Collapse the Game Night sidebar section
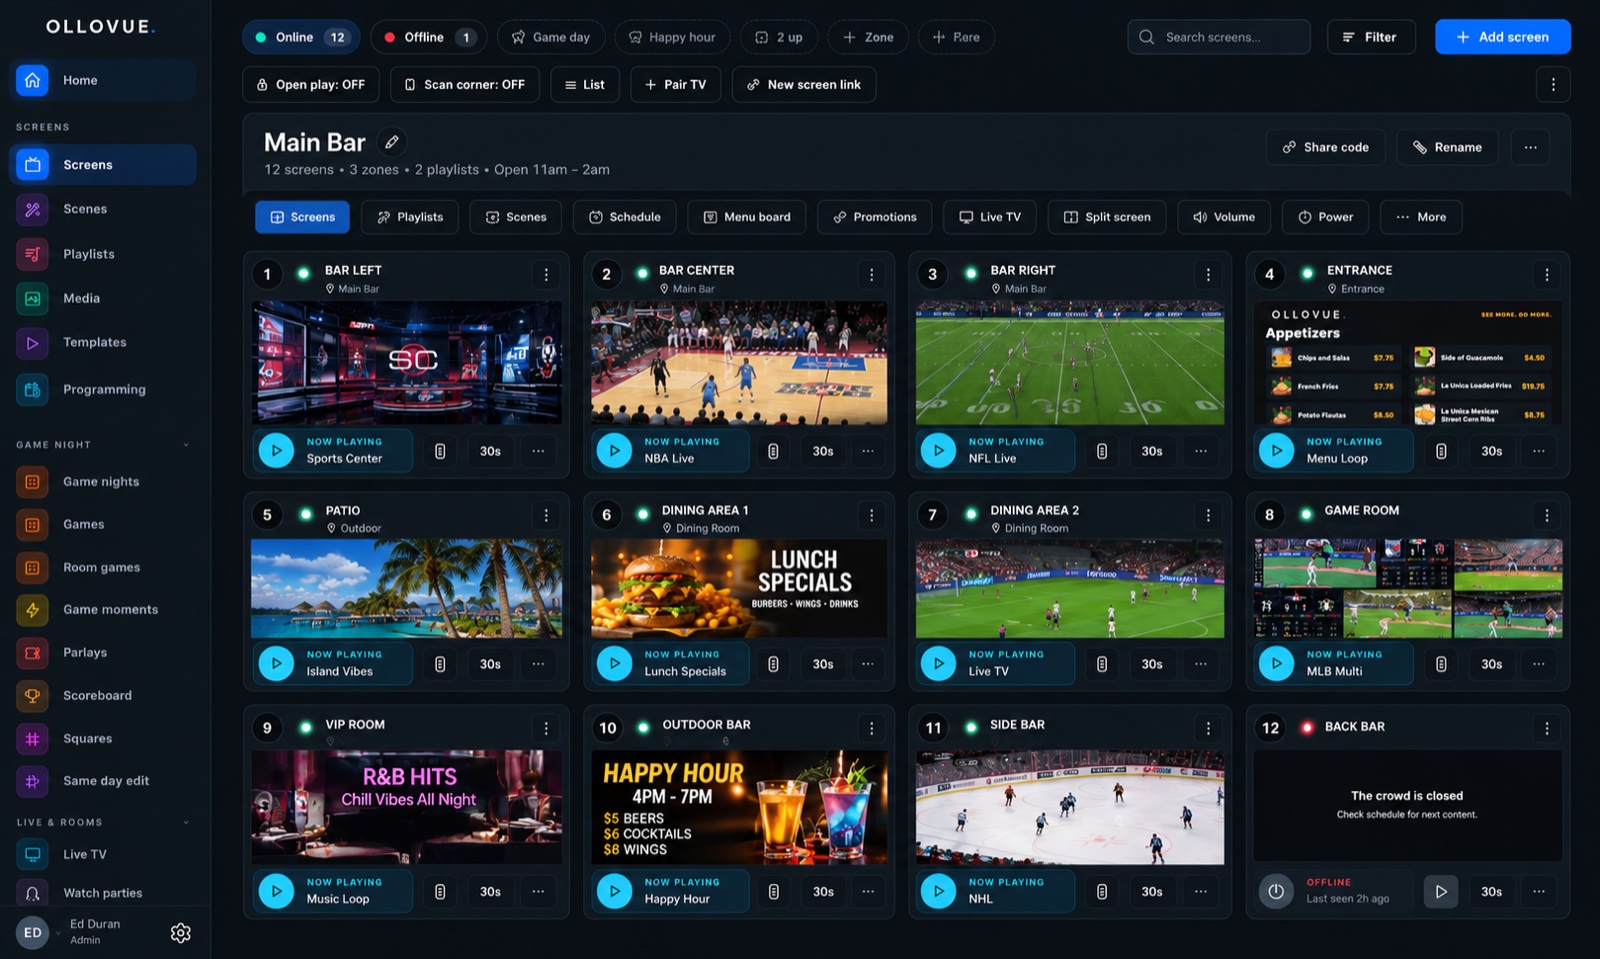1600x959 pixels. [186, 445]
